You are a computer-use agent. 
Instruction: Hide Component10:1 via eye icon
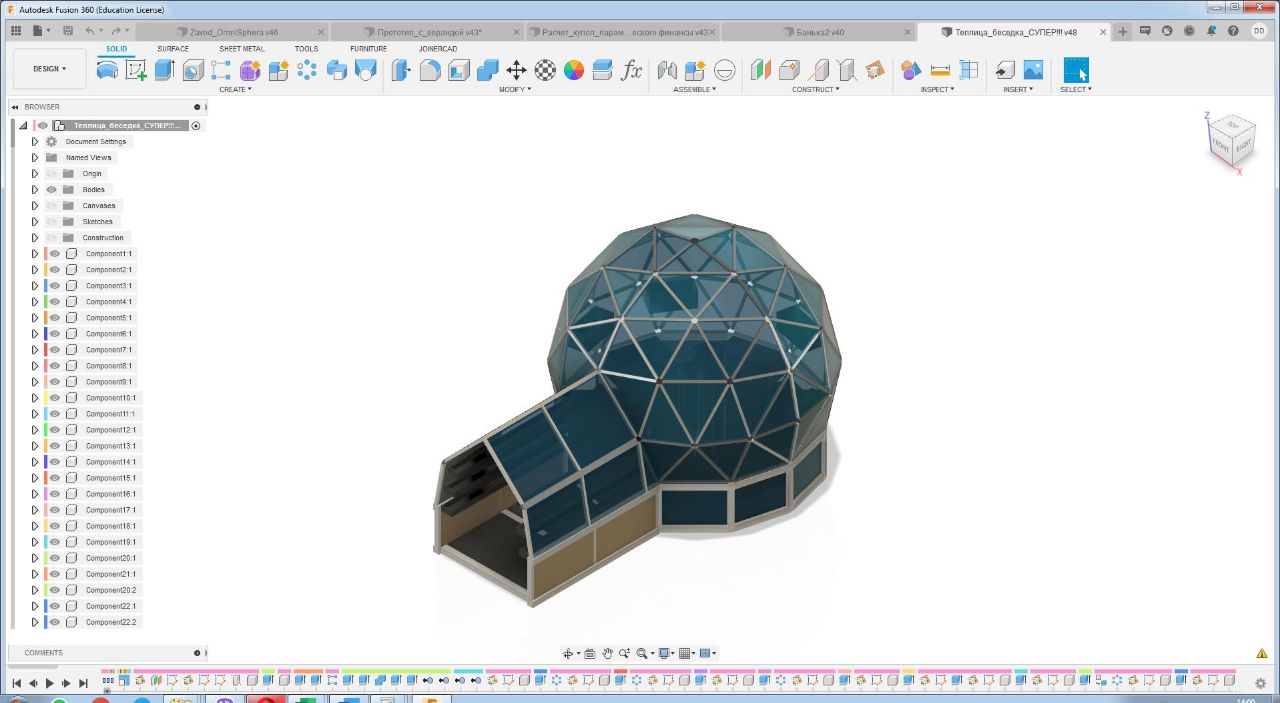[x=55, y=397]
